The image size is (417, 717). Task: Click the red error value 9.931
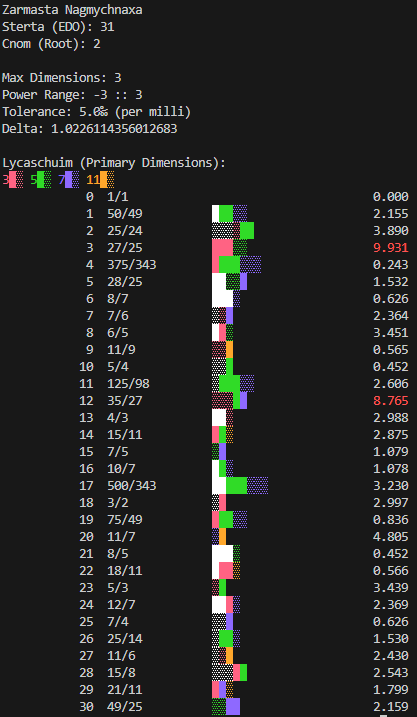pos(390,248)
